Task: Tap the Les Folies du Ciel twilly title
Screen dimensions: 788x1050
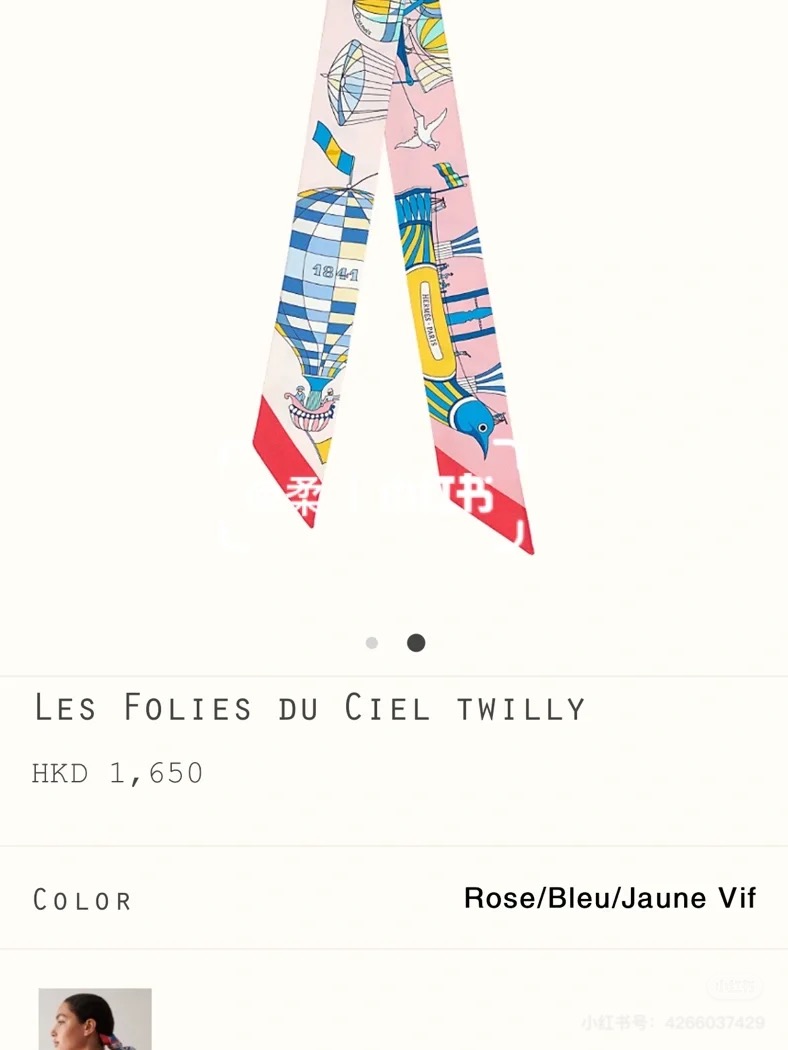Action: tap(310, 708)
